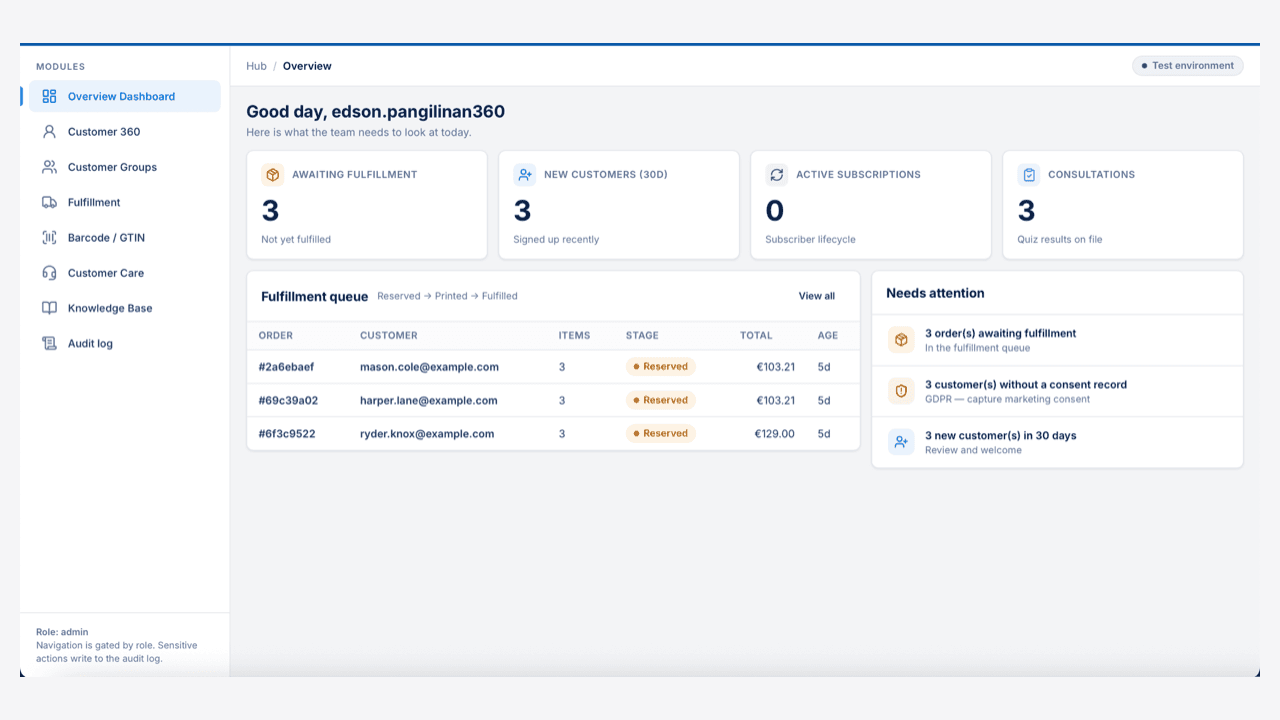This screenshot has width=1280, height=720.
Task: Open 3 customer(s) without consent record alert
Action: pyautogui.click(x=1057, y=392)
